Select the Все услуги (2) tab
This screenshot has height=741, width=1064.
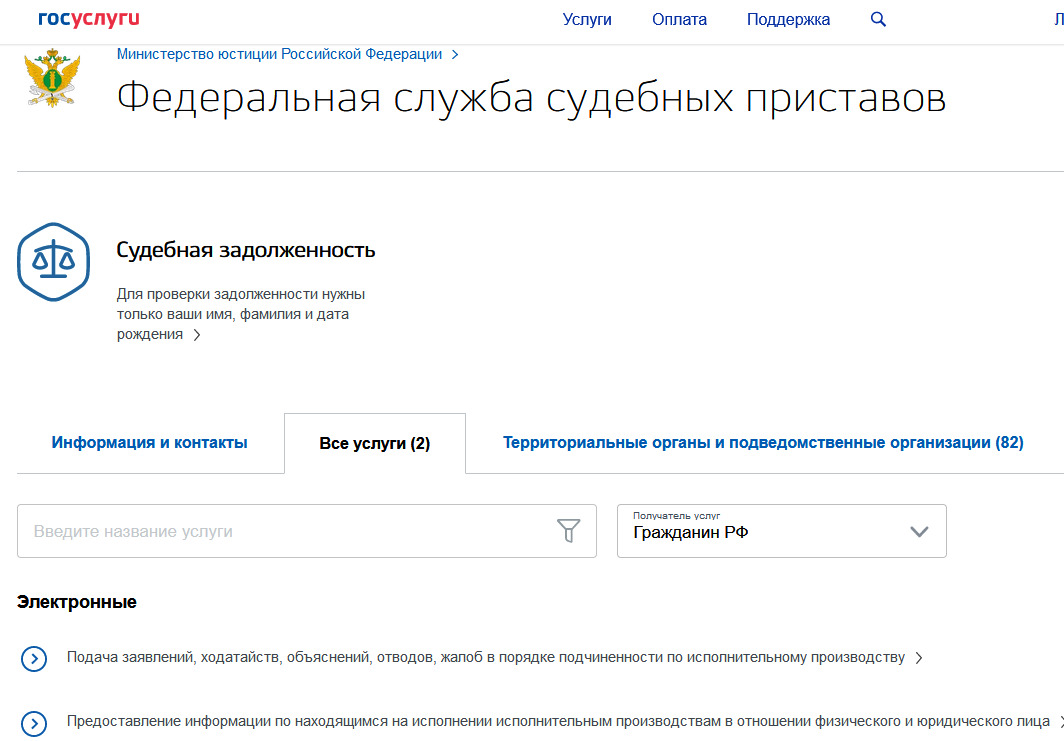click(x=375, y=443)
